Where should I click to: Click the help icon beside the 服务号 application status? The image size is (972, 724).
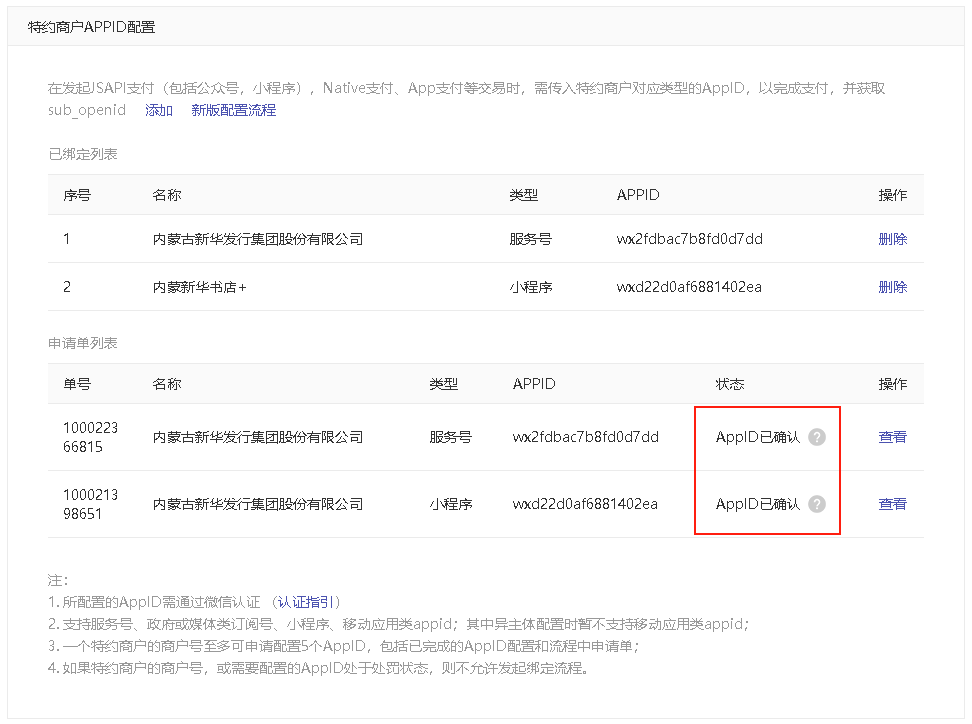[817, 437]
